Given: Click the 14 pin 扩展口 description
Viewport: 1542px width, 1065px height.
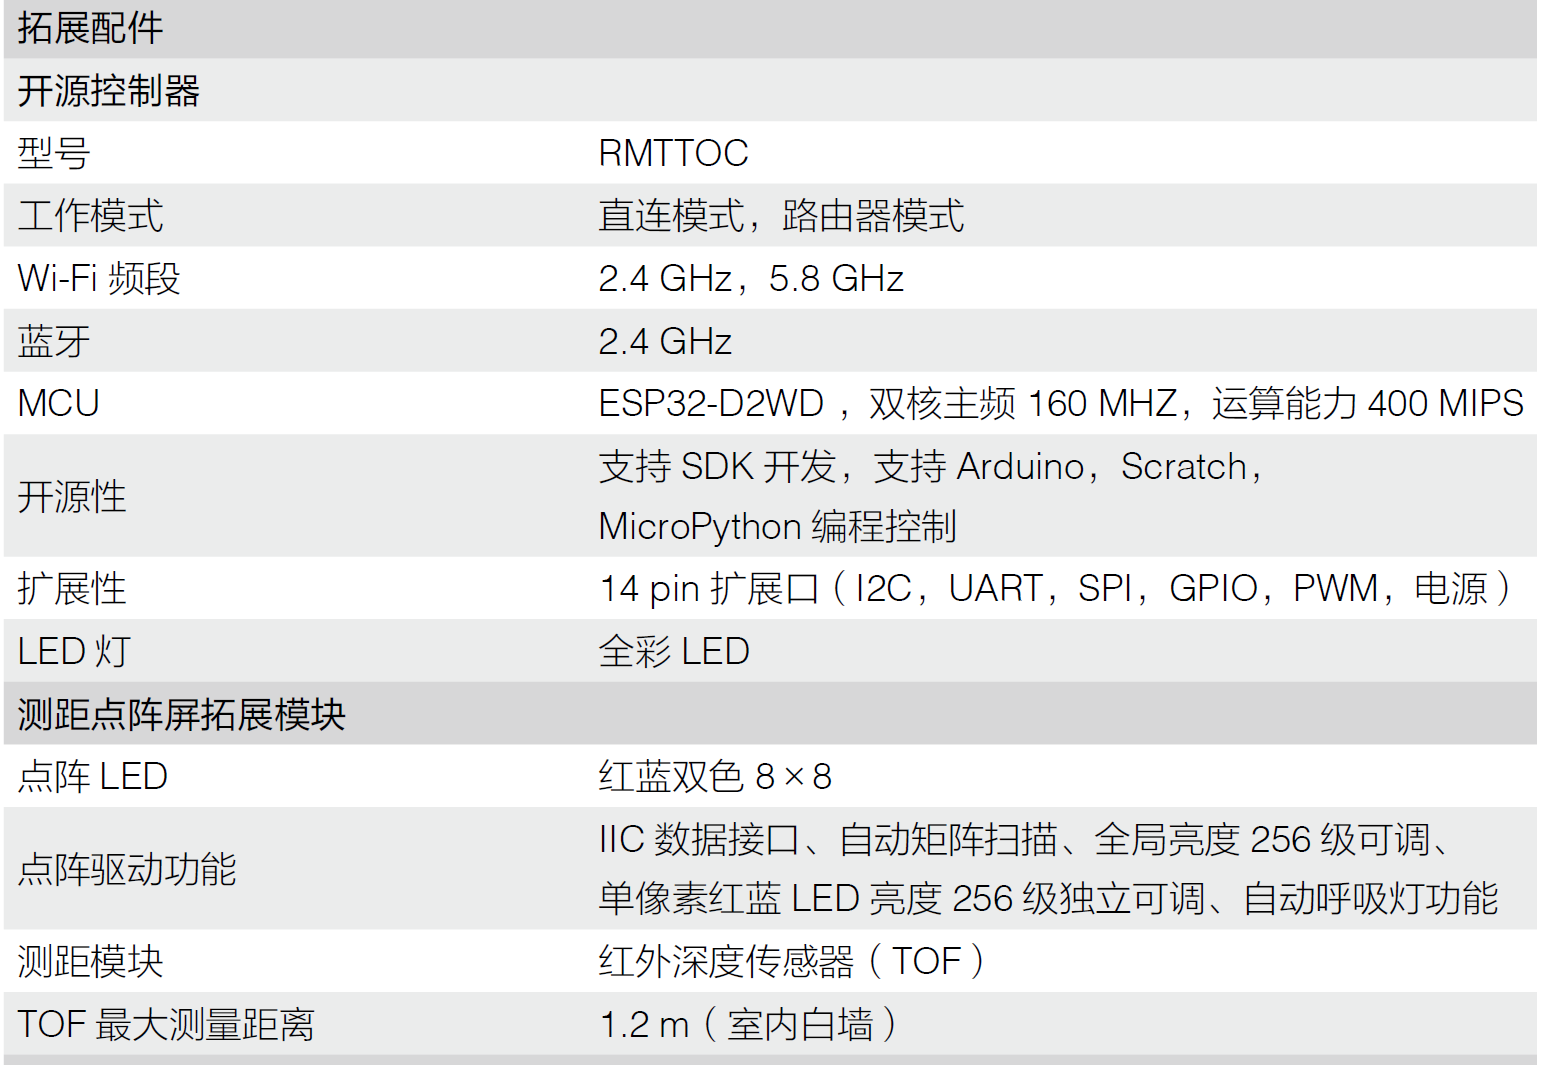Looking at the screenshot, I should click(x=1056, y=588).
